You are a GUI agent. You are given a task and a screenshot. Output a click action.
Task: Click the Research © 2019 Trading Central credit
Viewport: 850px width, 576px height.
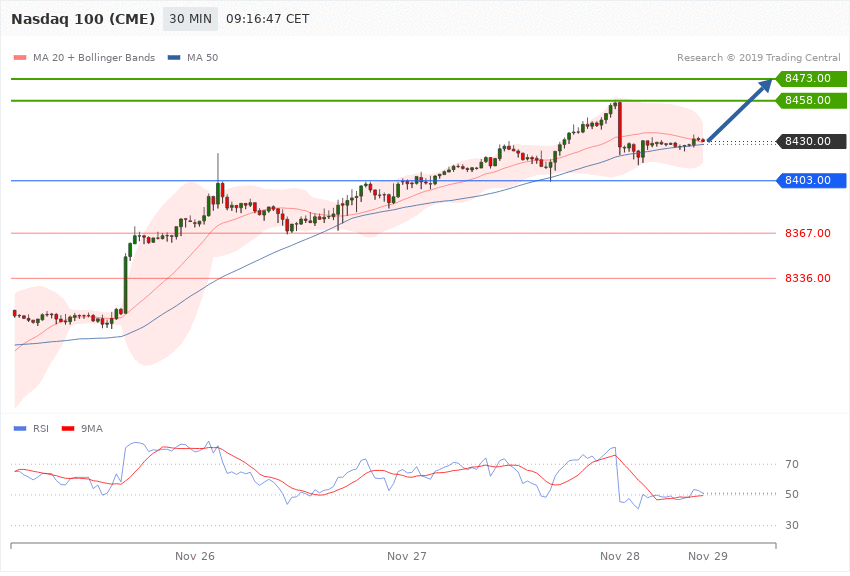point(758,57)
